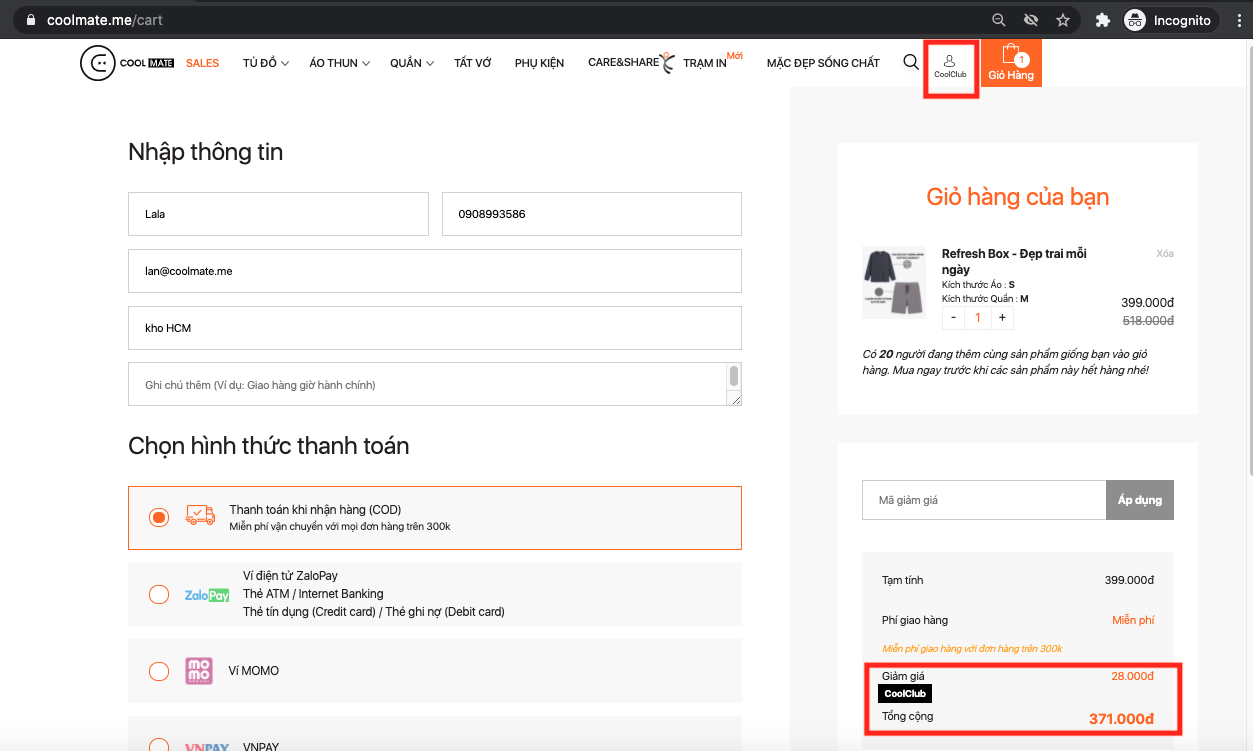The height and width of the screenshot is (751, 1253).
Task: Click the Coolmate logo in the header
Action: pyautogui.click(x=127, y=63)
